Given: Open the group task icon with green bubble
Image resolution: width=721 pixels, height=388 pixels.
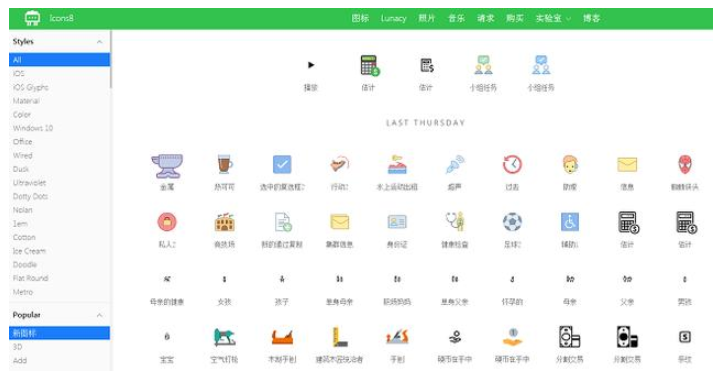Looking at the screenshot, I should click(483, 65).
